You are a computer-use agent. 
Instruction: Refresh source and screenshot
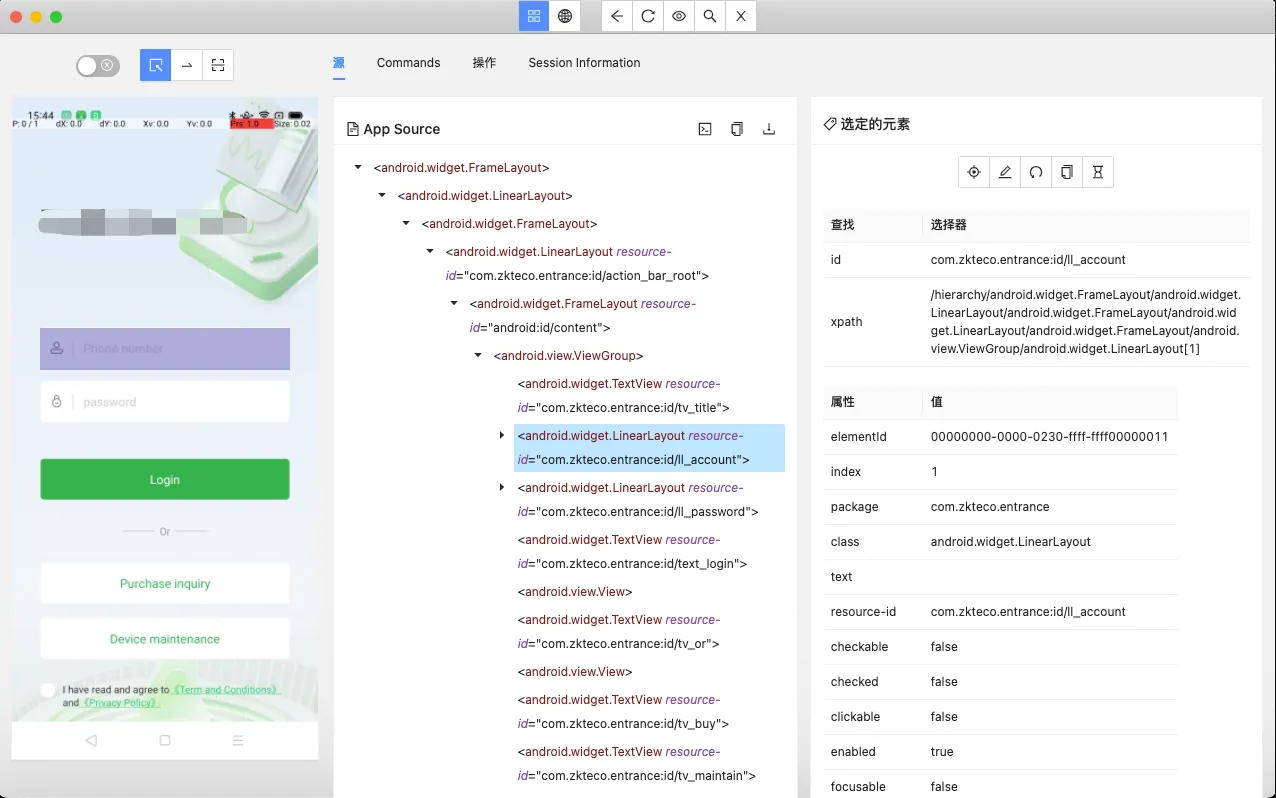(x=648, y=16)
